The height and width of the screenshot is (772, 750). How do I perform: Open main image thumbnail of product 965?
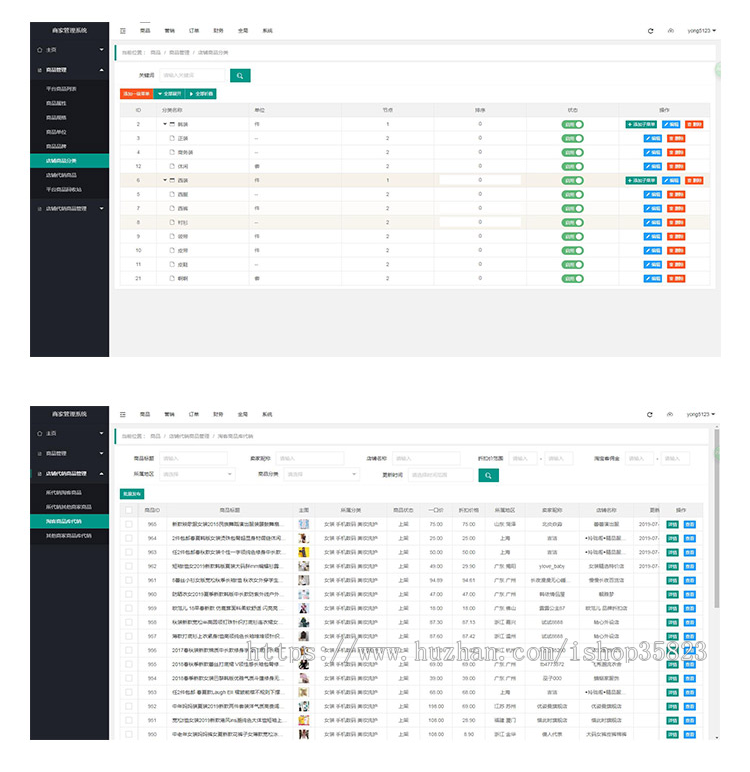coord(304,524)
